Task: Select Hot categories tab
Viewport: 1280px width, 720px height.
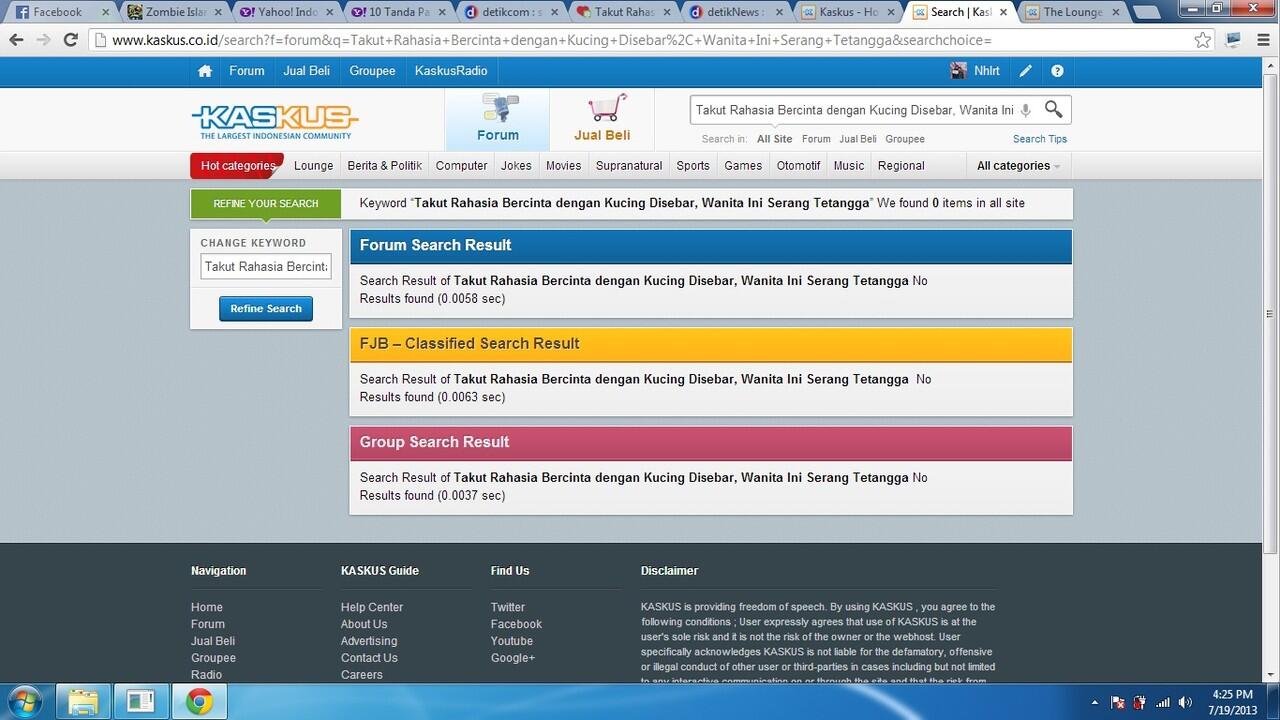Action: tap(237, 166)
